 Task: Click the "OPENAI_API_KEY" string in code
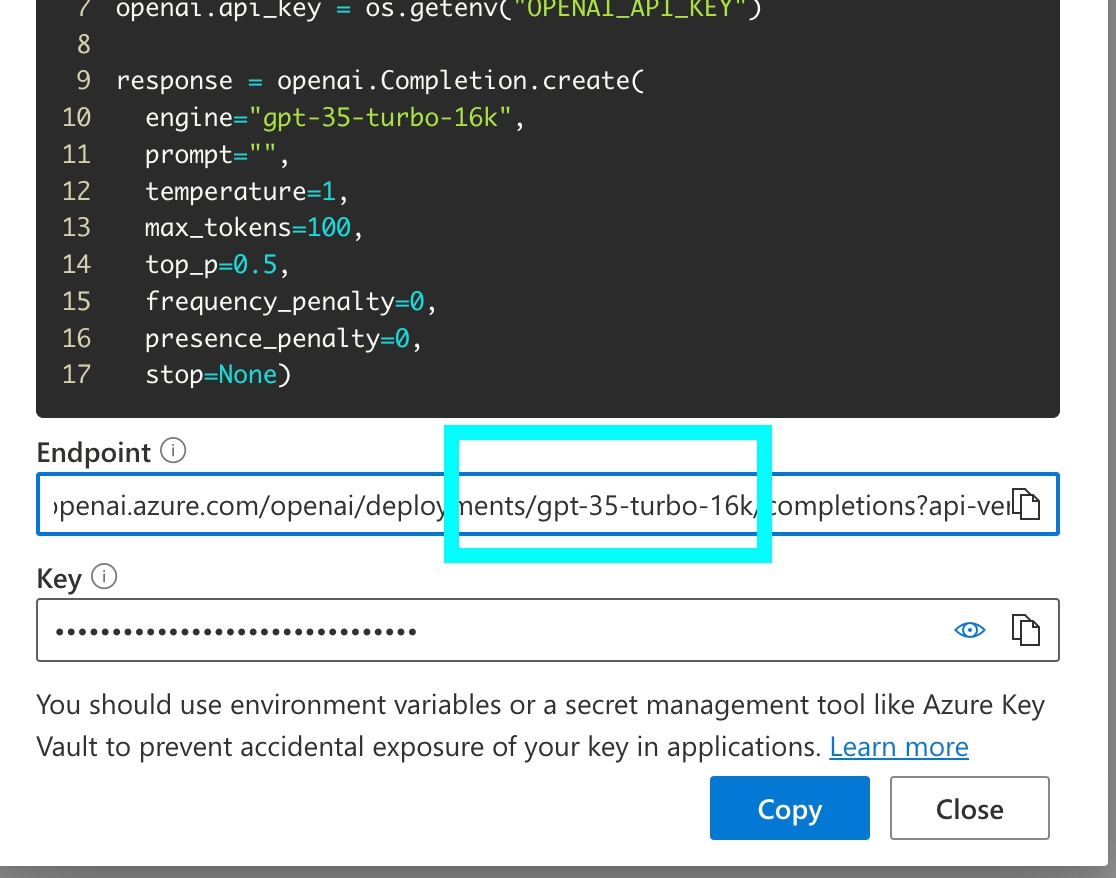[x=620, y=10]
